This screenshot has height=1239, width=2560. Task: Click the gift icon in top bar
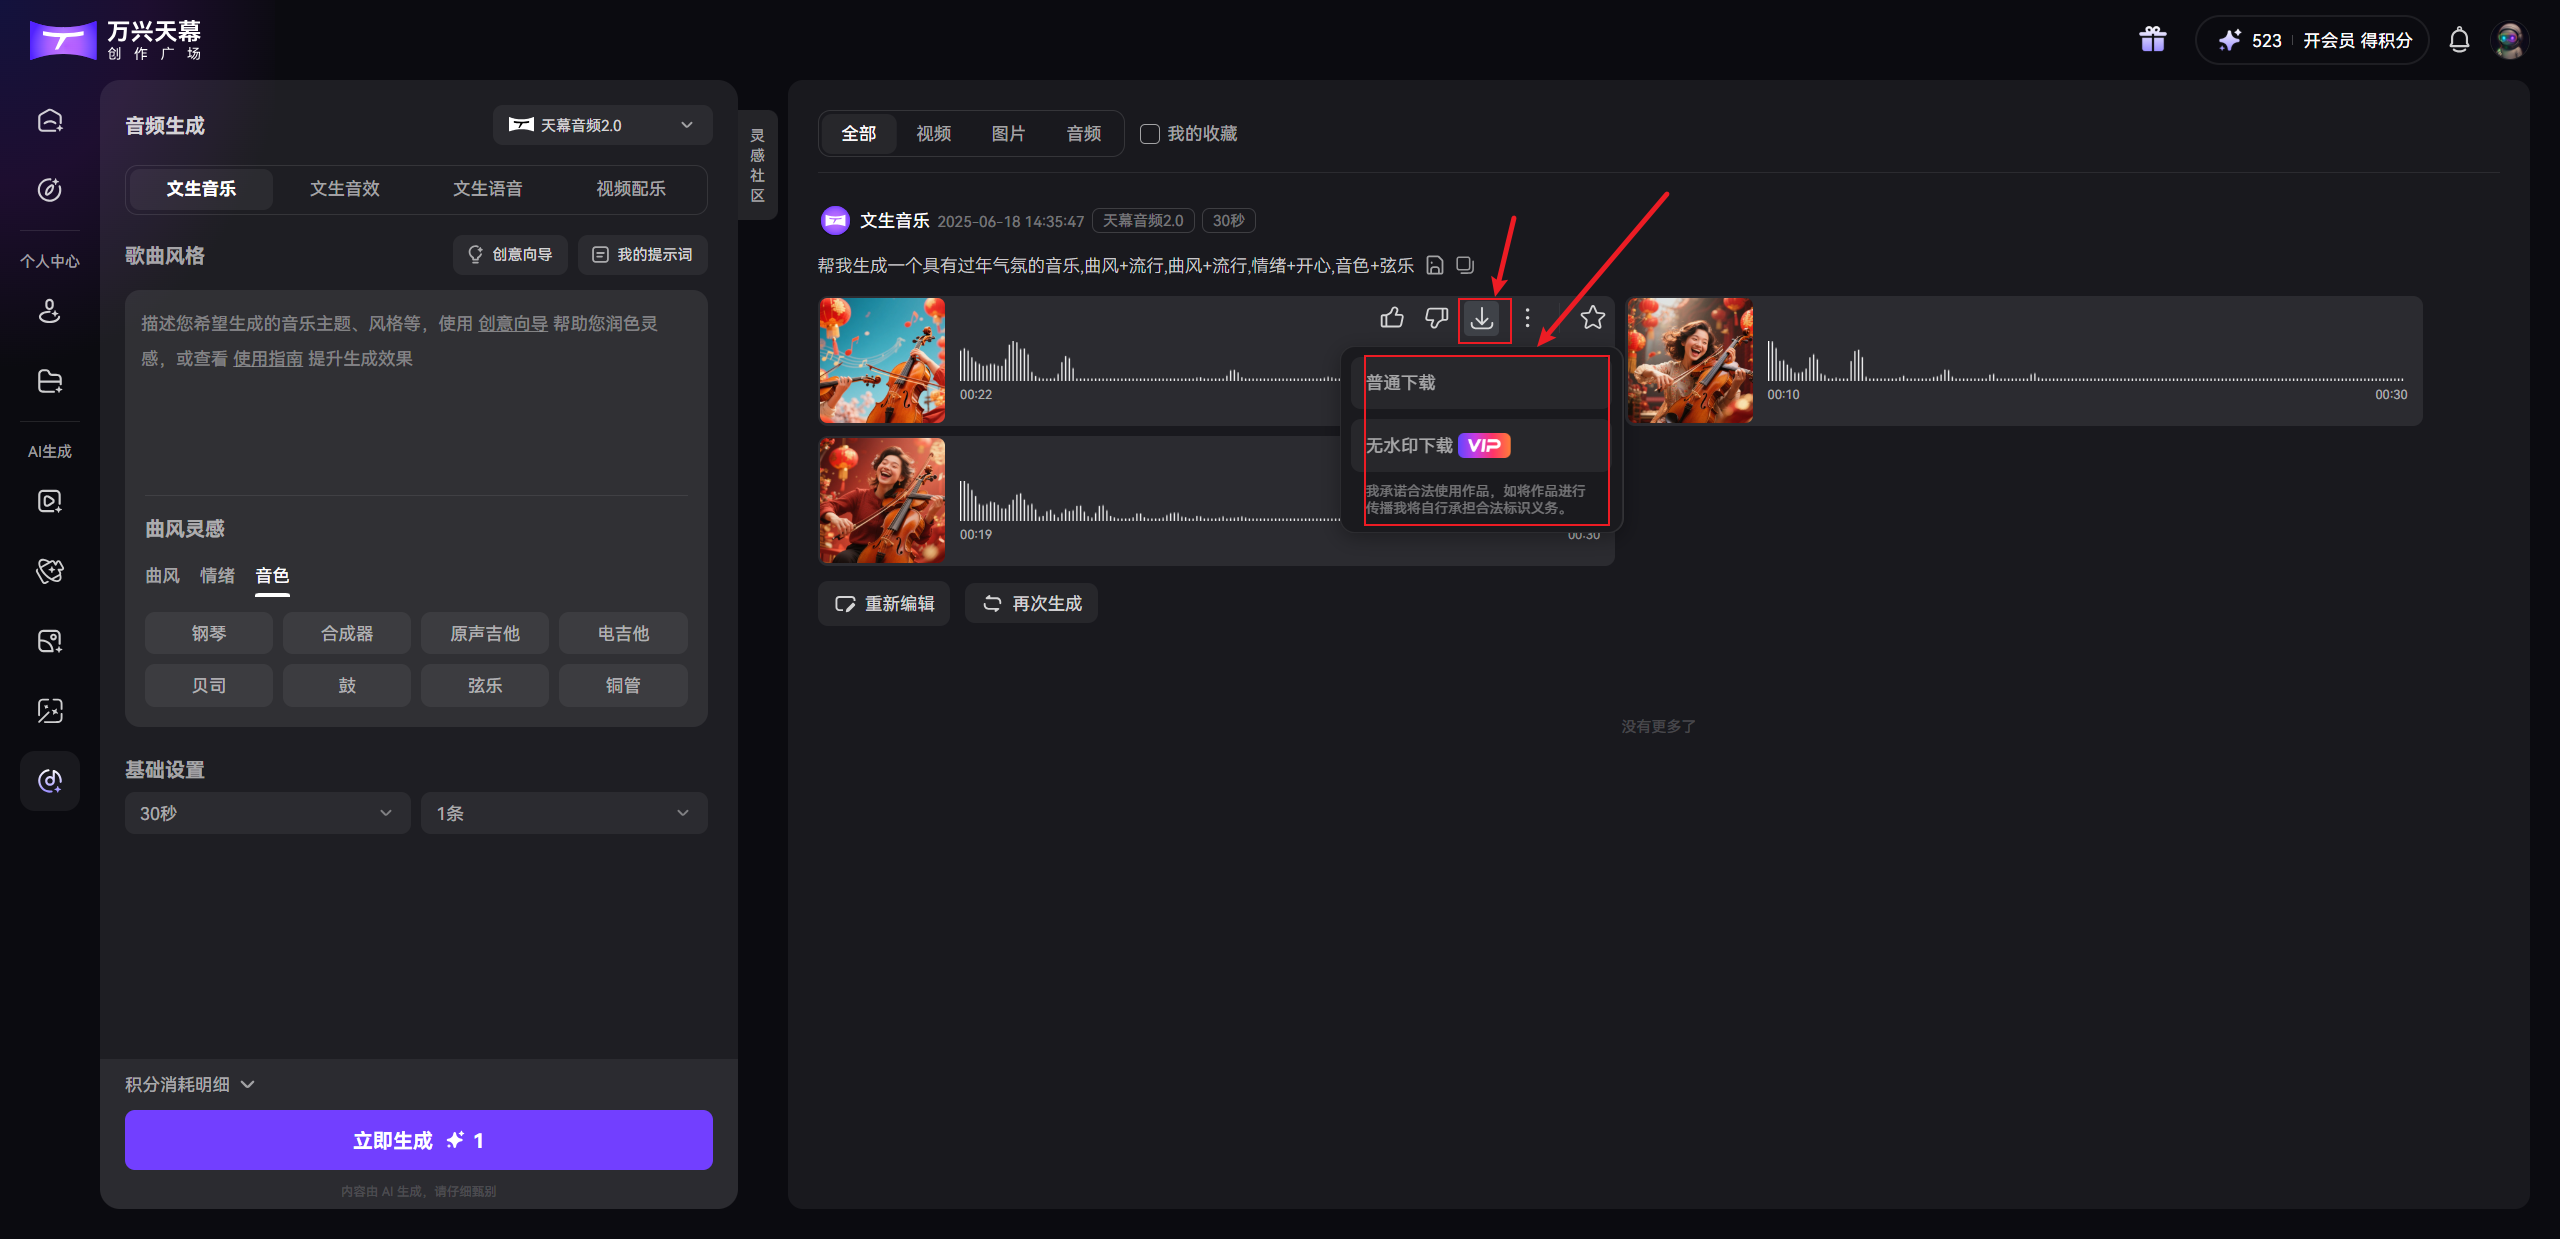2152,40
